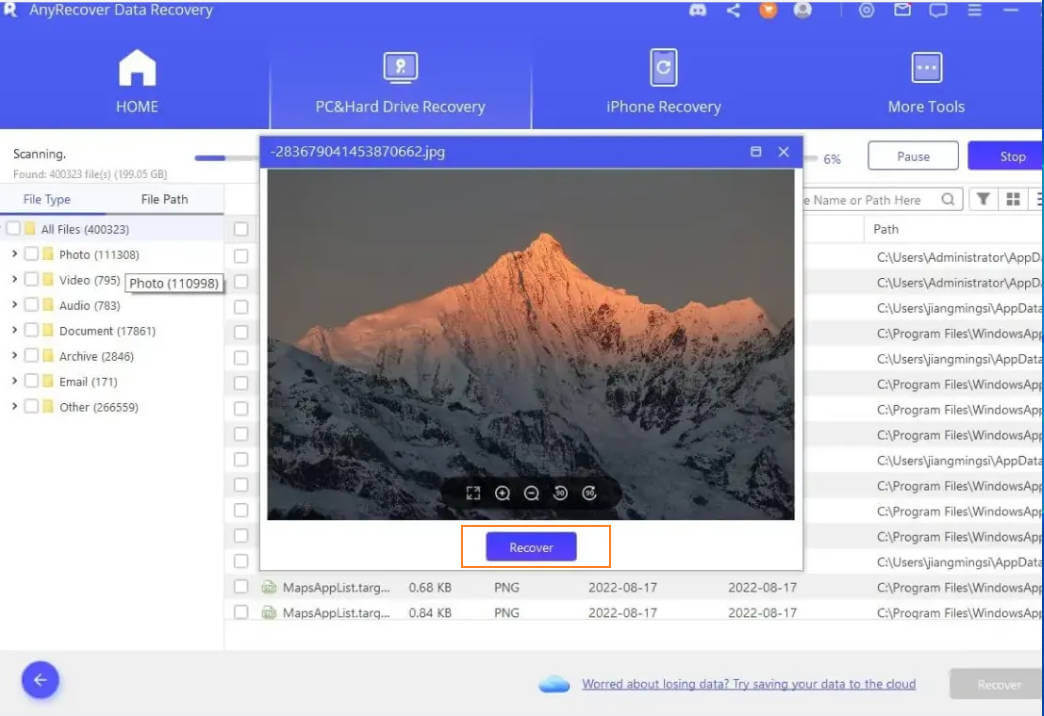Expand the Video category tree

[14, 280]
